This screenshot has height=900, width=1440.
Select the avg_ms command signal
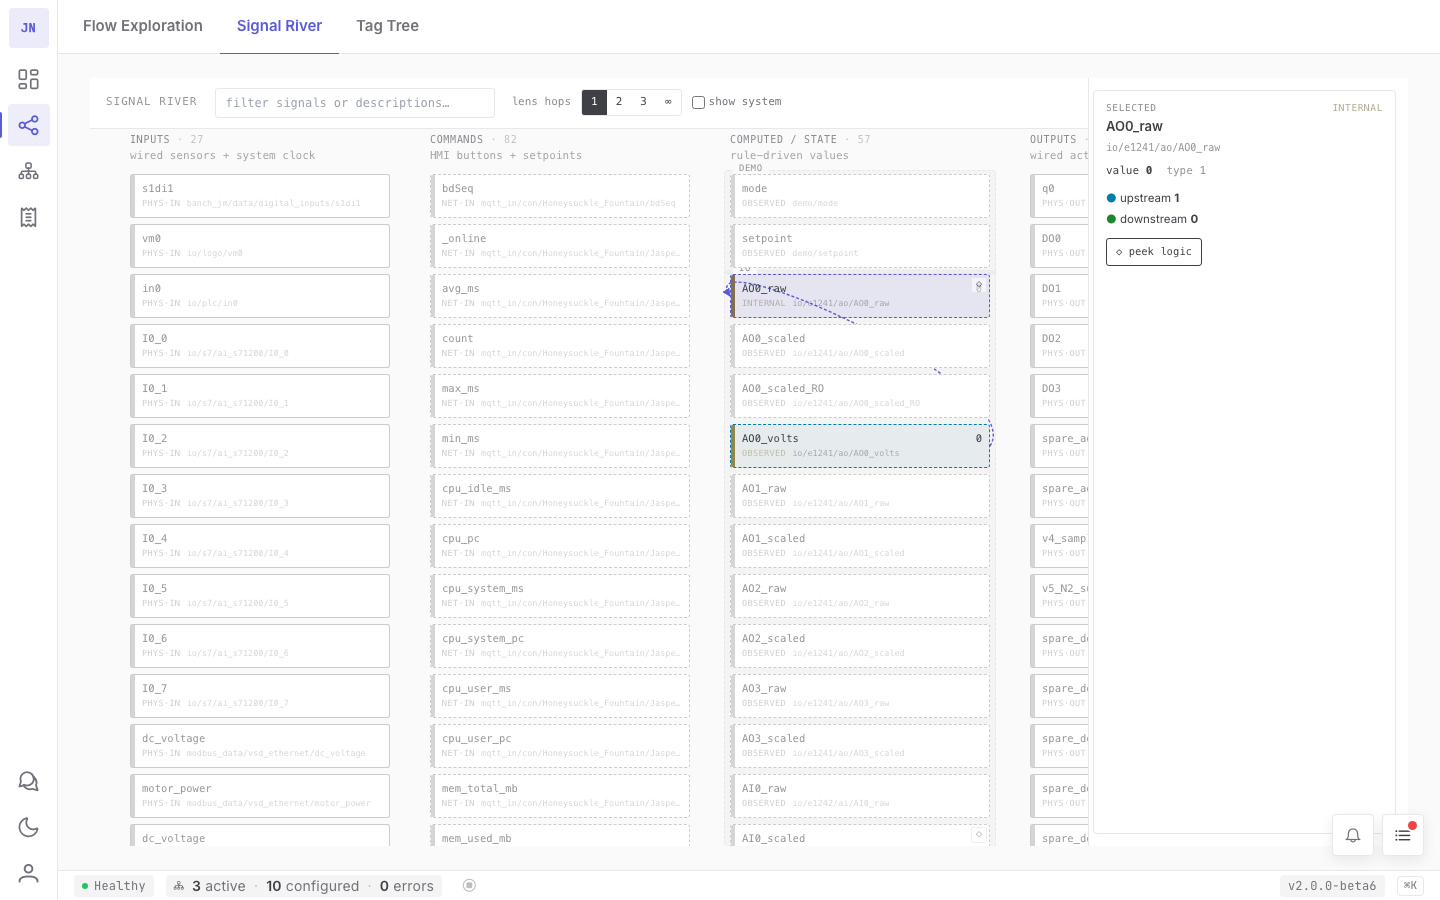coord(560,296)
